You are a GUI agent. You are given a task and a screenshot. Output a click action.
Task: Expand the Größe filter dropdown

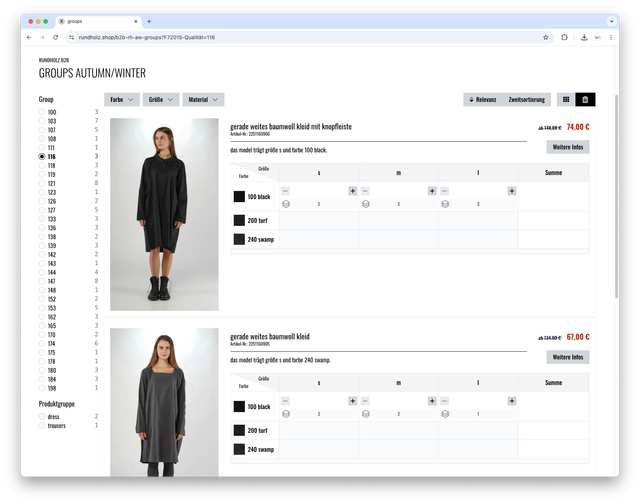click(161, 100)
